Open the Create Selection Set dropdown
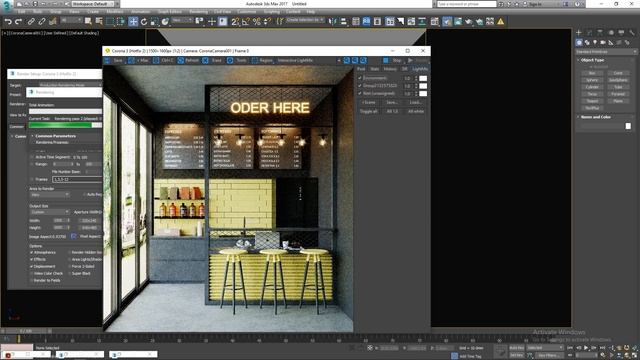This screenshot has height=360, width=640. tap(306, 20)
